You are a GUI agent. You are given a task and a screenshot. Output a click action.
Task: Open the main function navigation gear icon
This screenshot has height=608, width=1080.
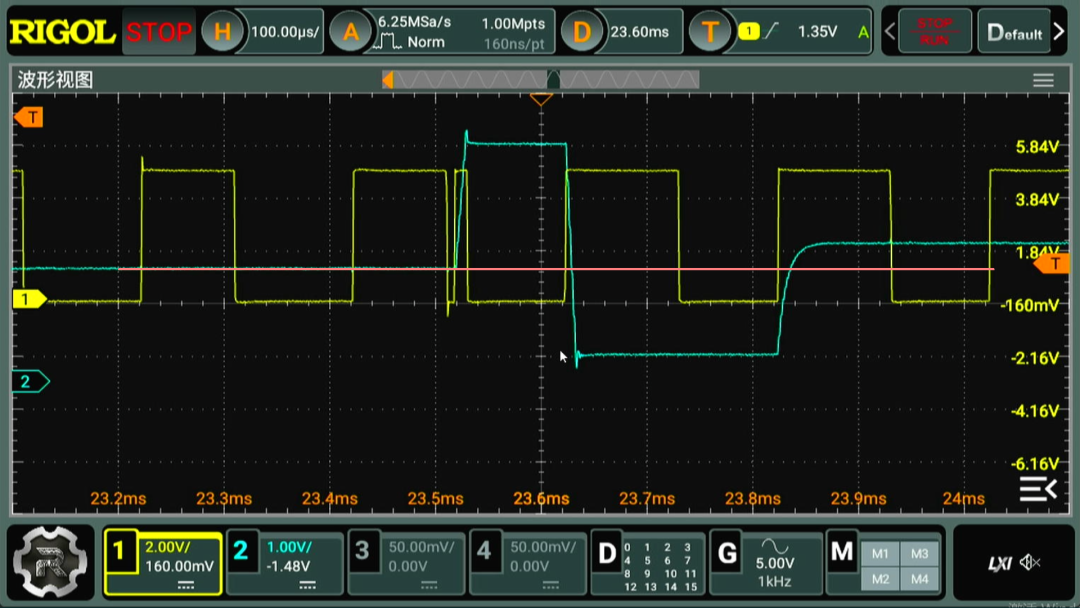click(x=50, y=561)
